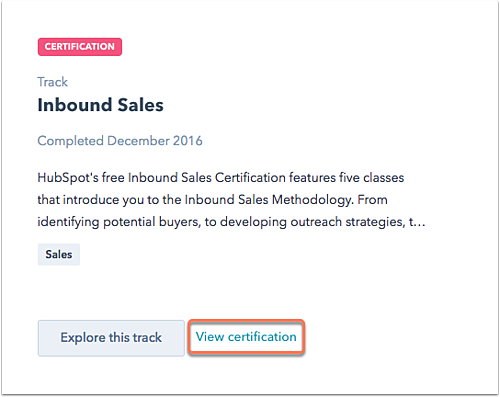Click the line mentioning Inbound Sales Methodology

[212, 200]
